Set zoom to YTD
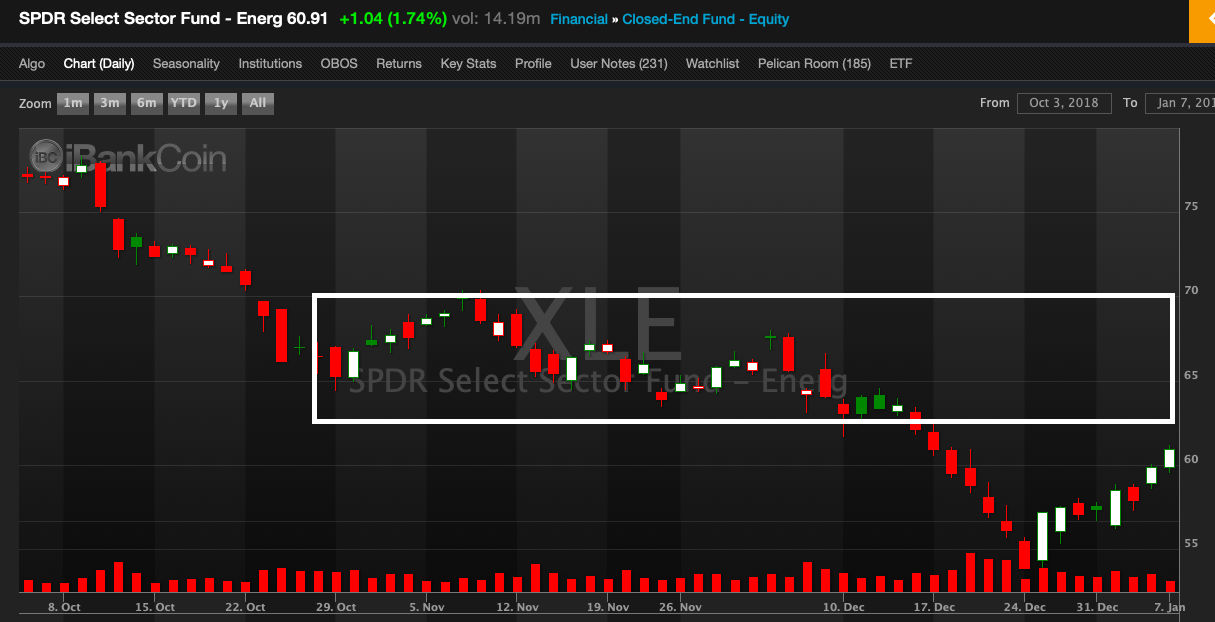The height and width of the screenshot is (622, 1215). tap(183, 103)
